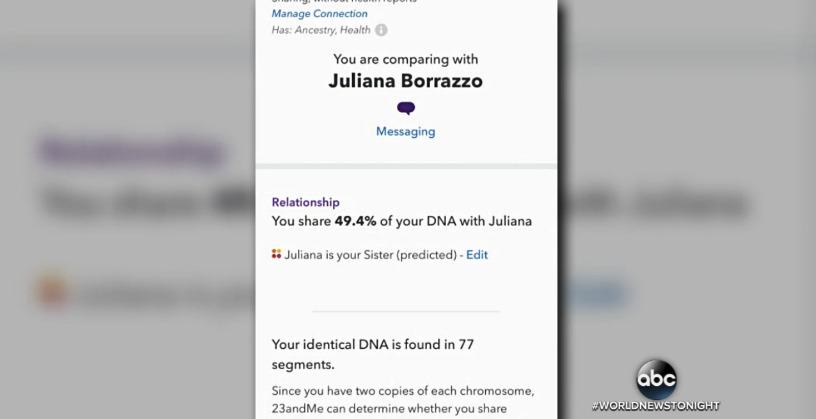Click the bold 49.4% shared DNA value

click(355, 221)
